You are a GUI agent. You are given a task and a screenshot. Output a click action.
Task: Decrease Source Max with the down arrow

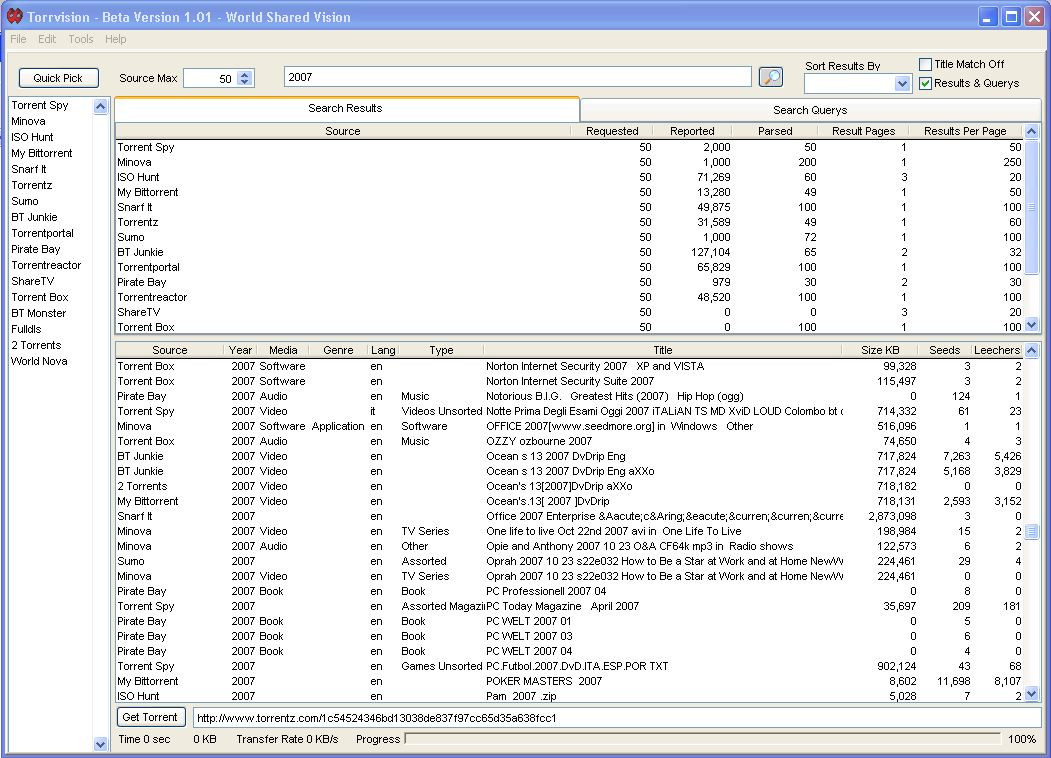tap(245, 82)
